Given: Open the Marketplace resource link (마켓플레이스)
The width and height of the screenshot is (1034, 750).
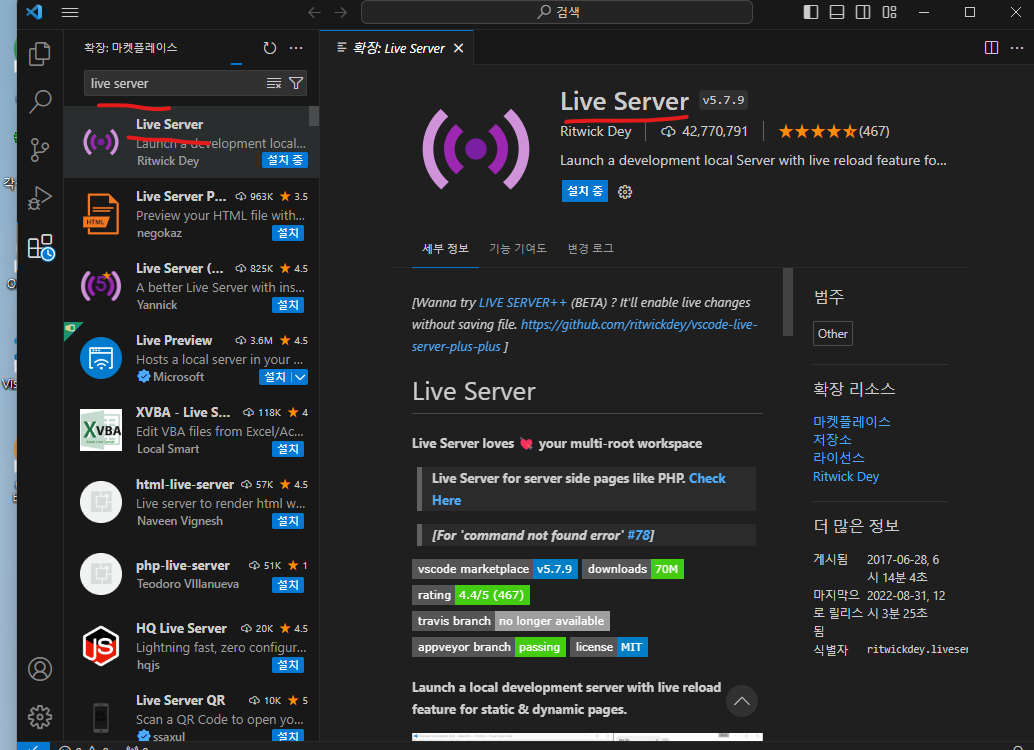Looking at the screenshot, I should click(x=851, y=422).
